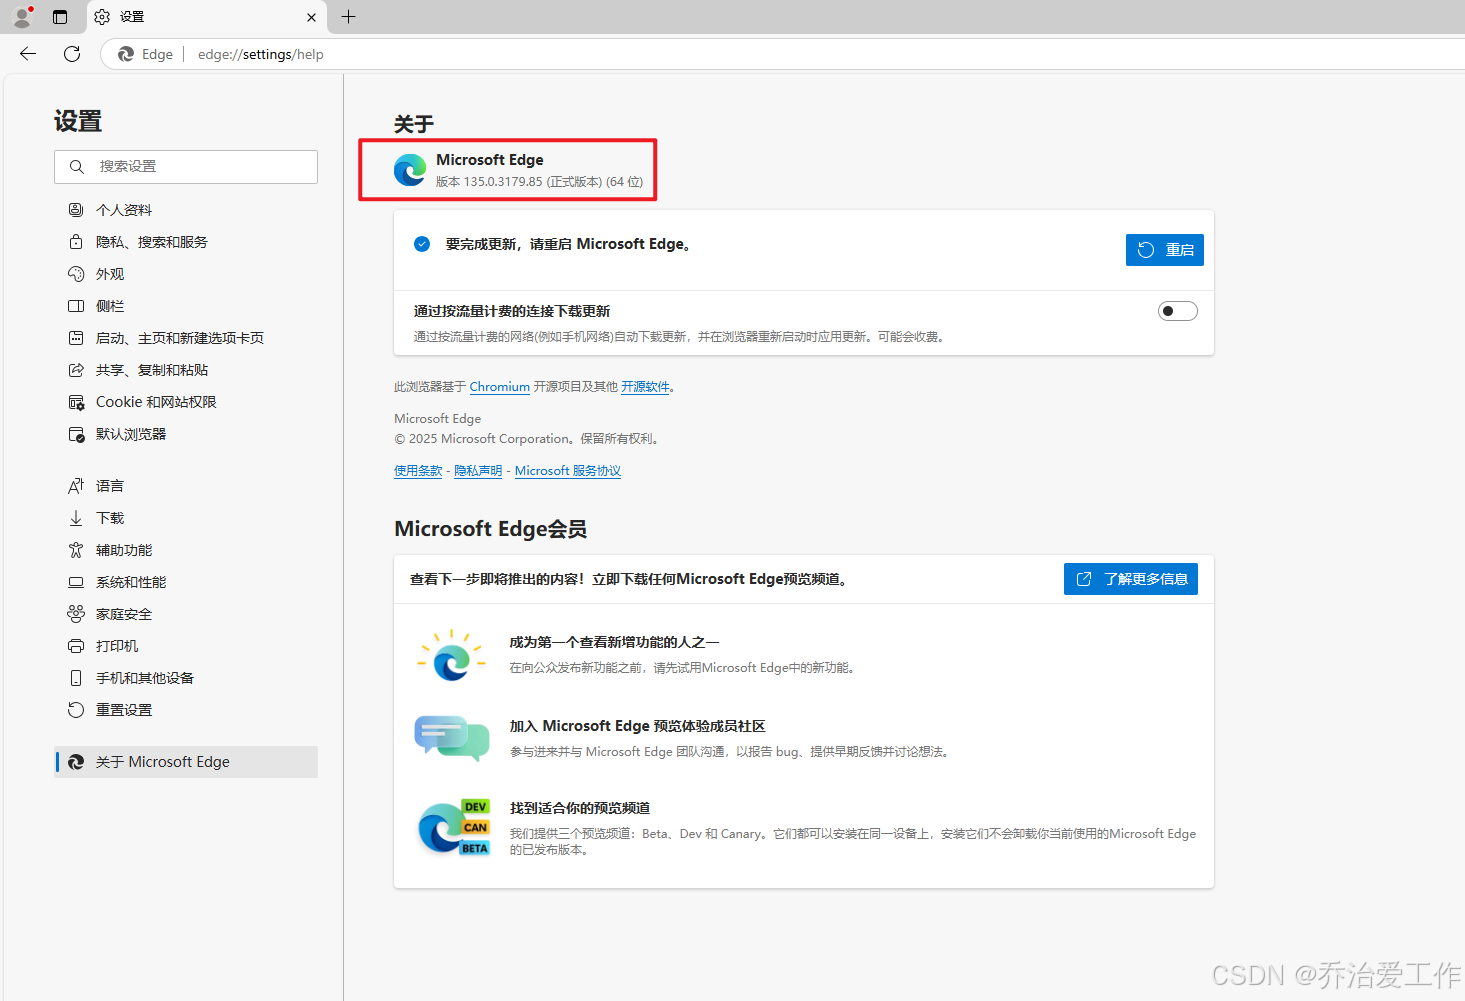Click the Microsoft Edge logo under 关于

[x=410, y=170]
